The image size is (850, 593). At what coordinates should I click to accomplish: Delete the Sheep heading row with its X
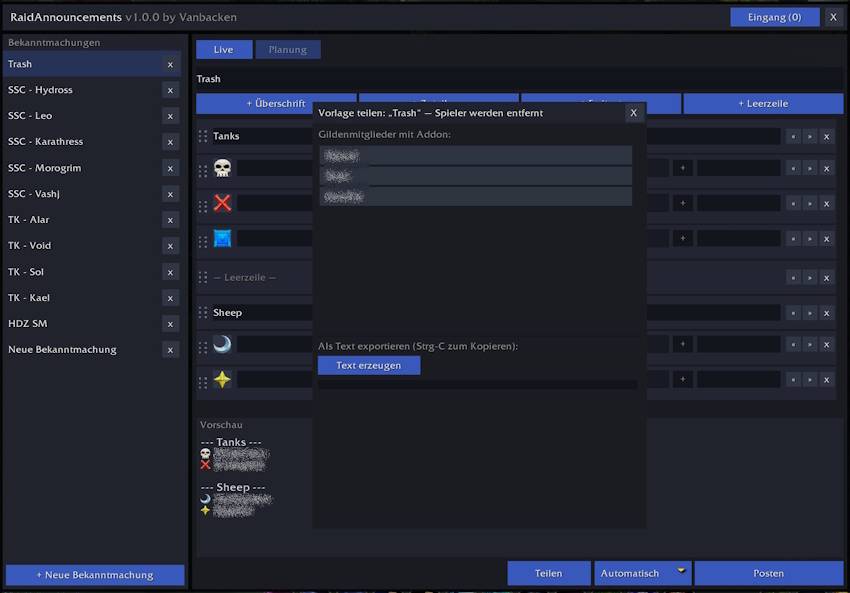[827, 313]
